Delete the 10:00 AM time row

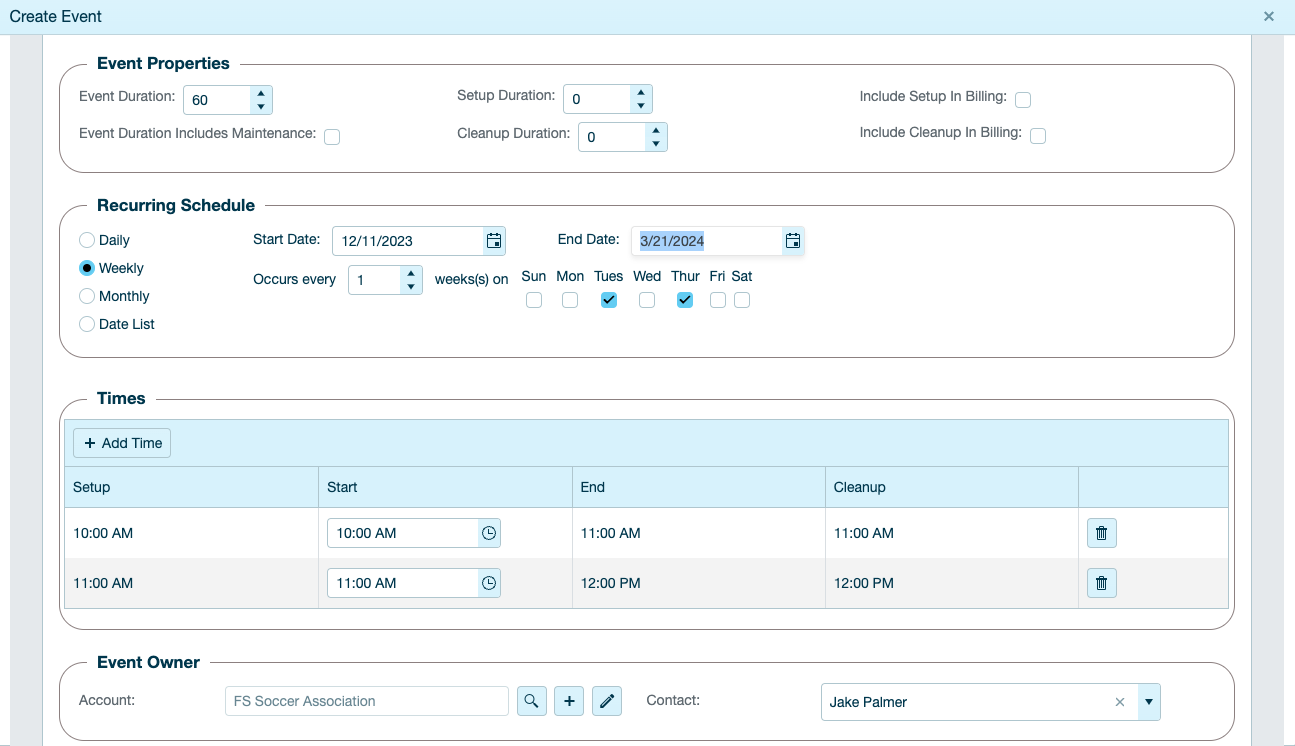(1101, 534)
